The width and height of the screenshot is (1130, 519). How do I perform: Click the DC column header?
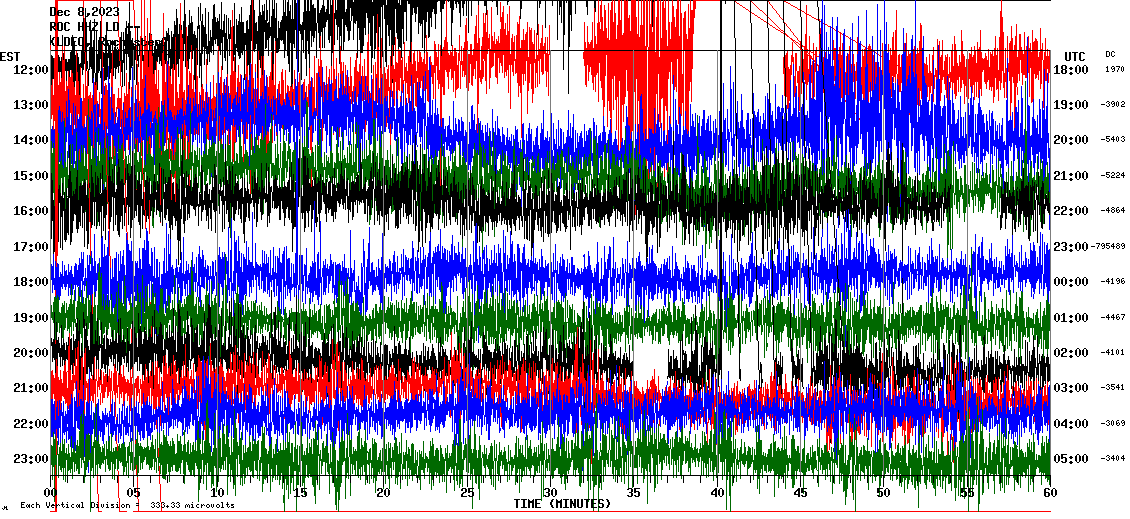(x=1110, y=54)
